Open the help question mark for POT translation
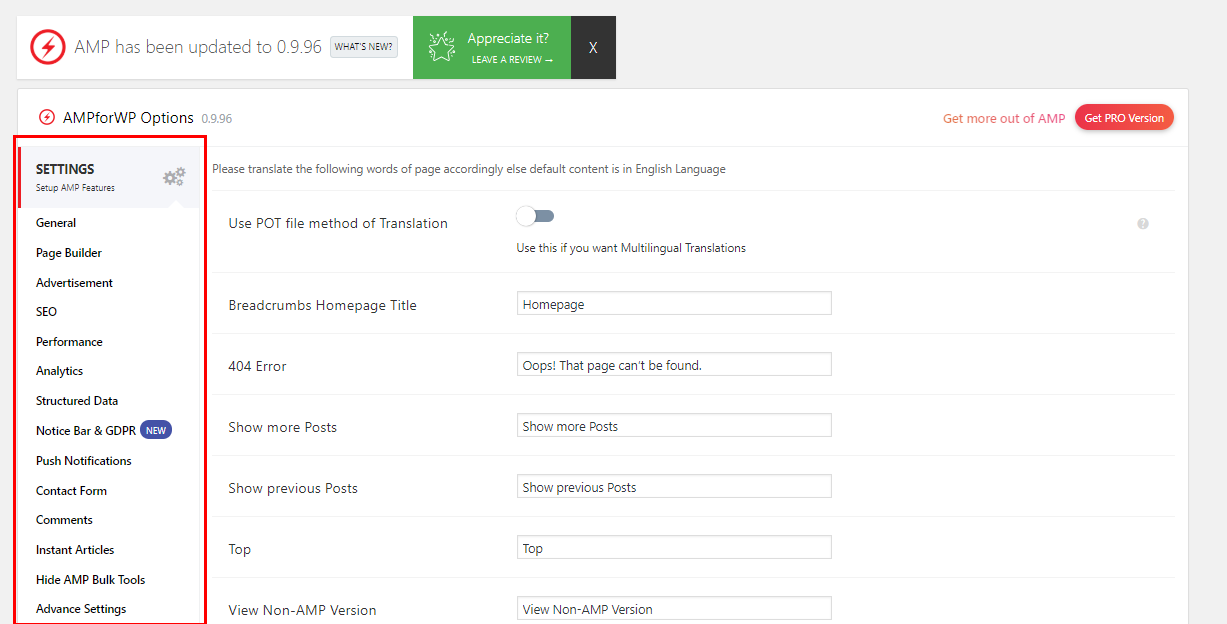 click(x=1143, y=224)
